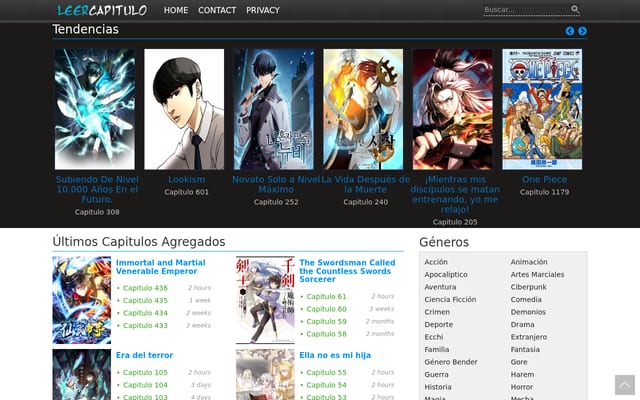
Task: Select the Aventura genre
Action: pos(440,287)
